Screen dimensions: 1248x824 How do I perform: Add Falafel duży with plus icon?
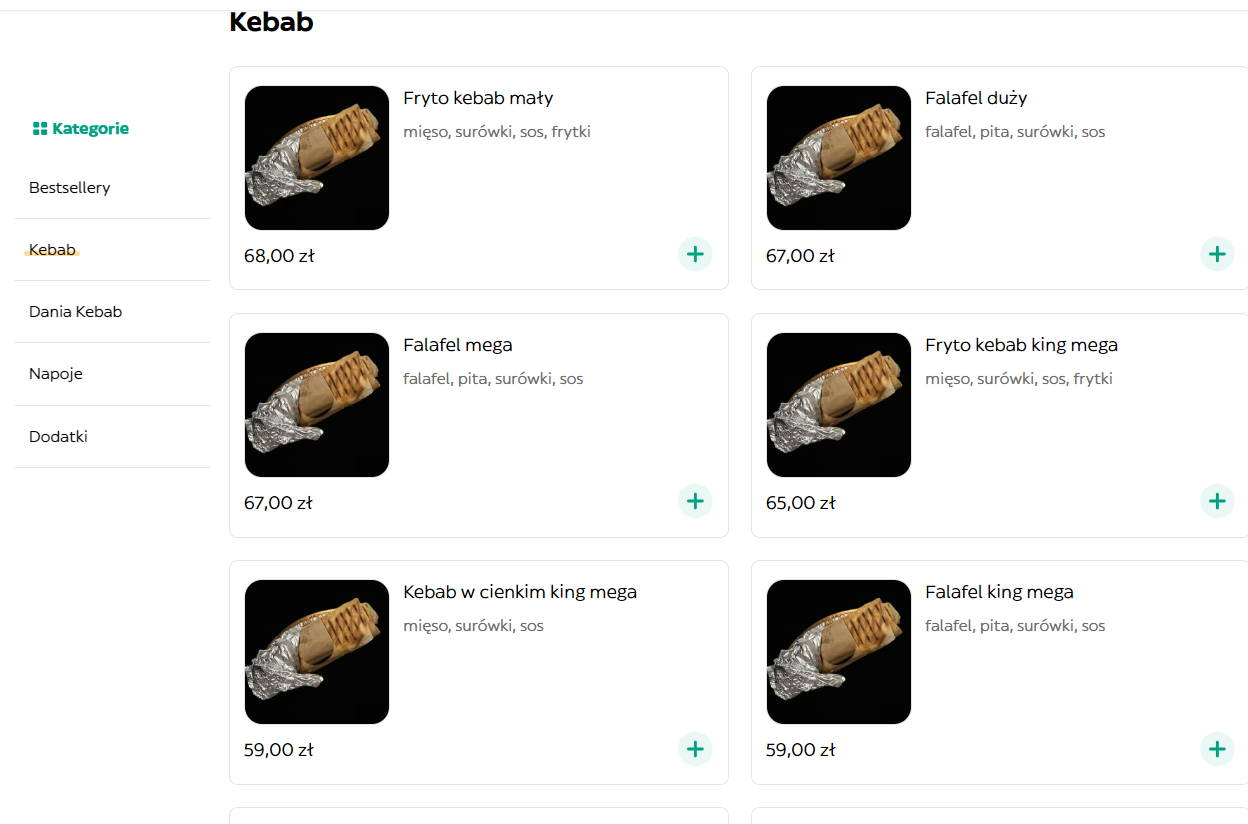click(1216, 254)
